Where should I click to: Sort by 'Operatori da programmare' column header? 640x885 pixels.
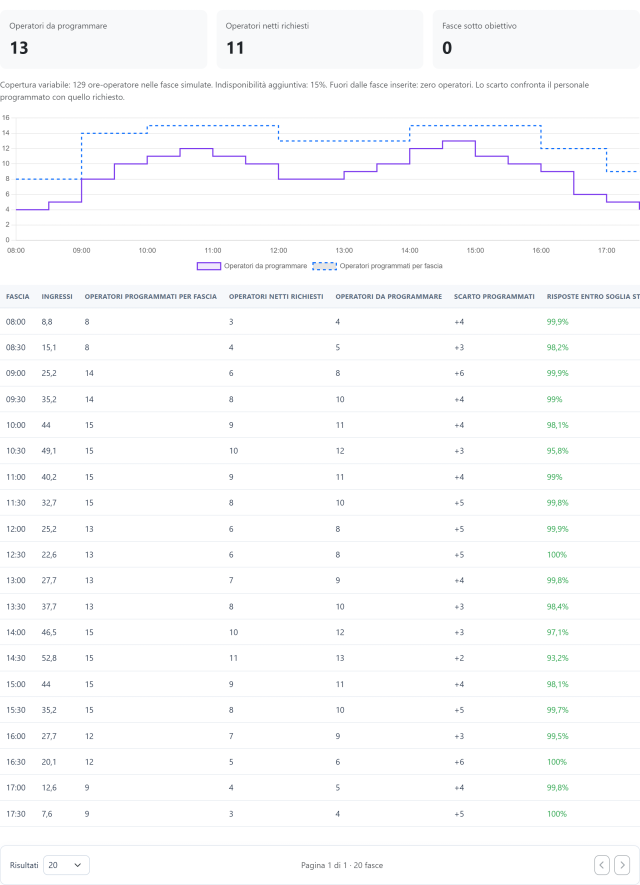coord(389,296)
